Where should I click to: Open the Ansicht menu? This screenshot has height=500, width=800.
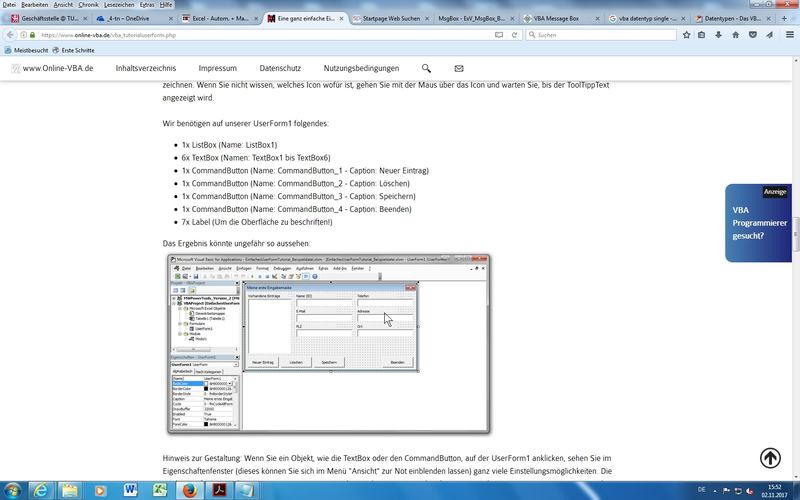pos(63,5)
